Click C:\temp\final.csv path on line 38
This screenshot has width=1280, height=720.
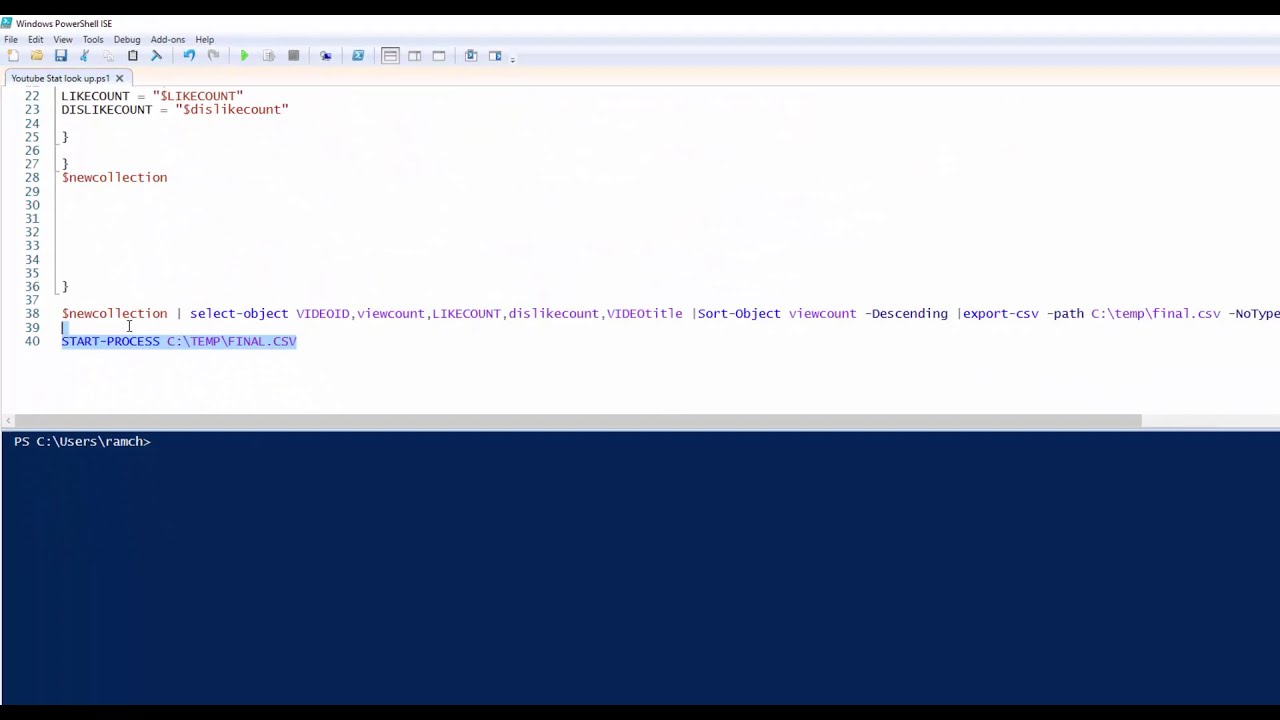tap(1156, 313)
